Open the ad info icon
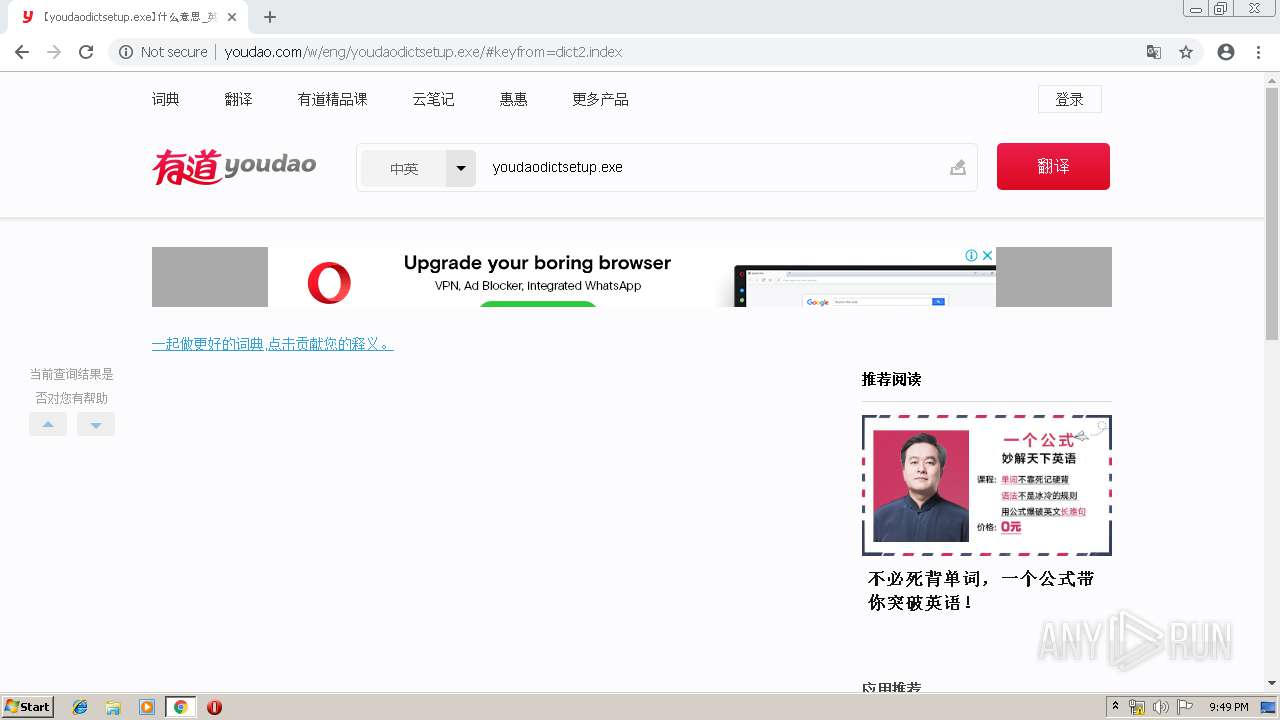This screenshot has width=1280, height=720. pyautogui.click(x=971, y=255)
